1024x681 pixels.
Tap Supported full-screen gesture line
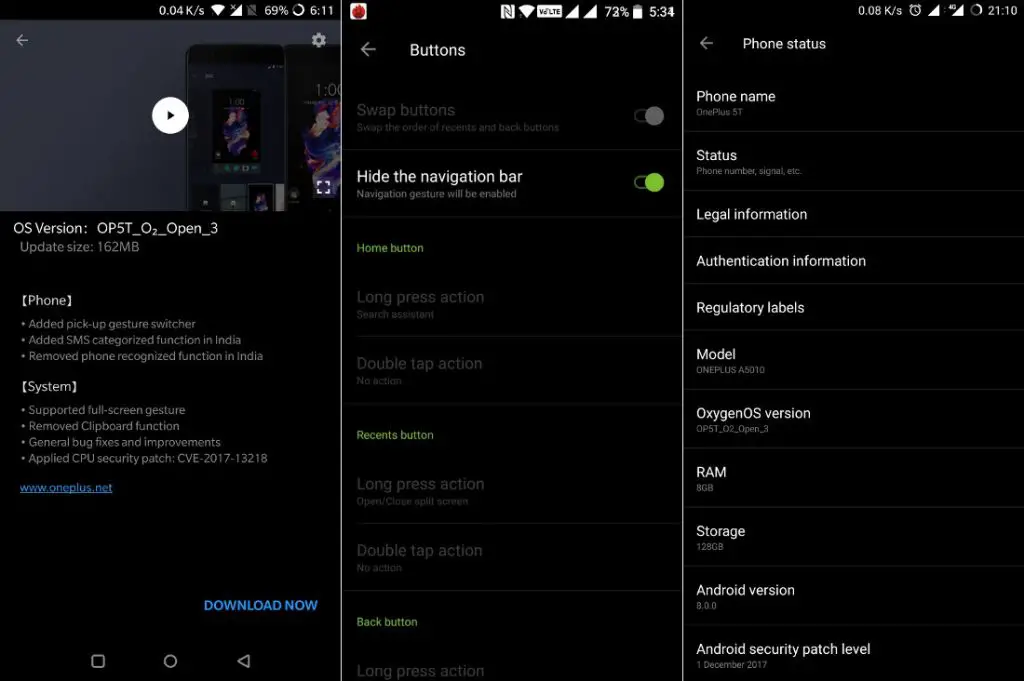click(103, 409)
